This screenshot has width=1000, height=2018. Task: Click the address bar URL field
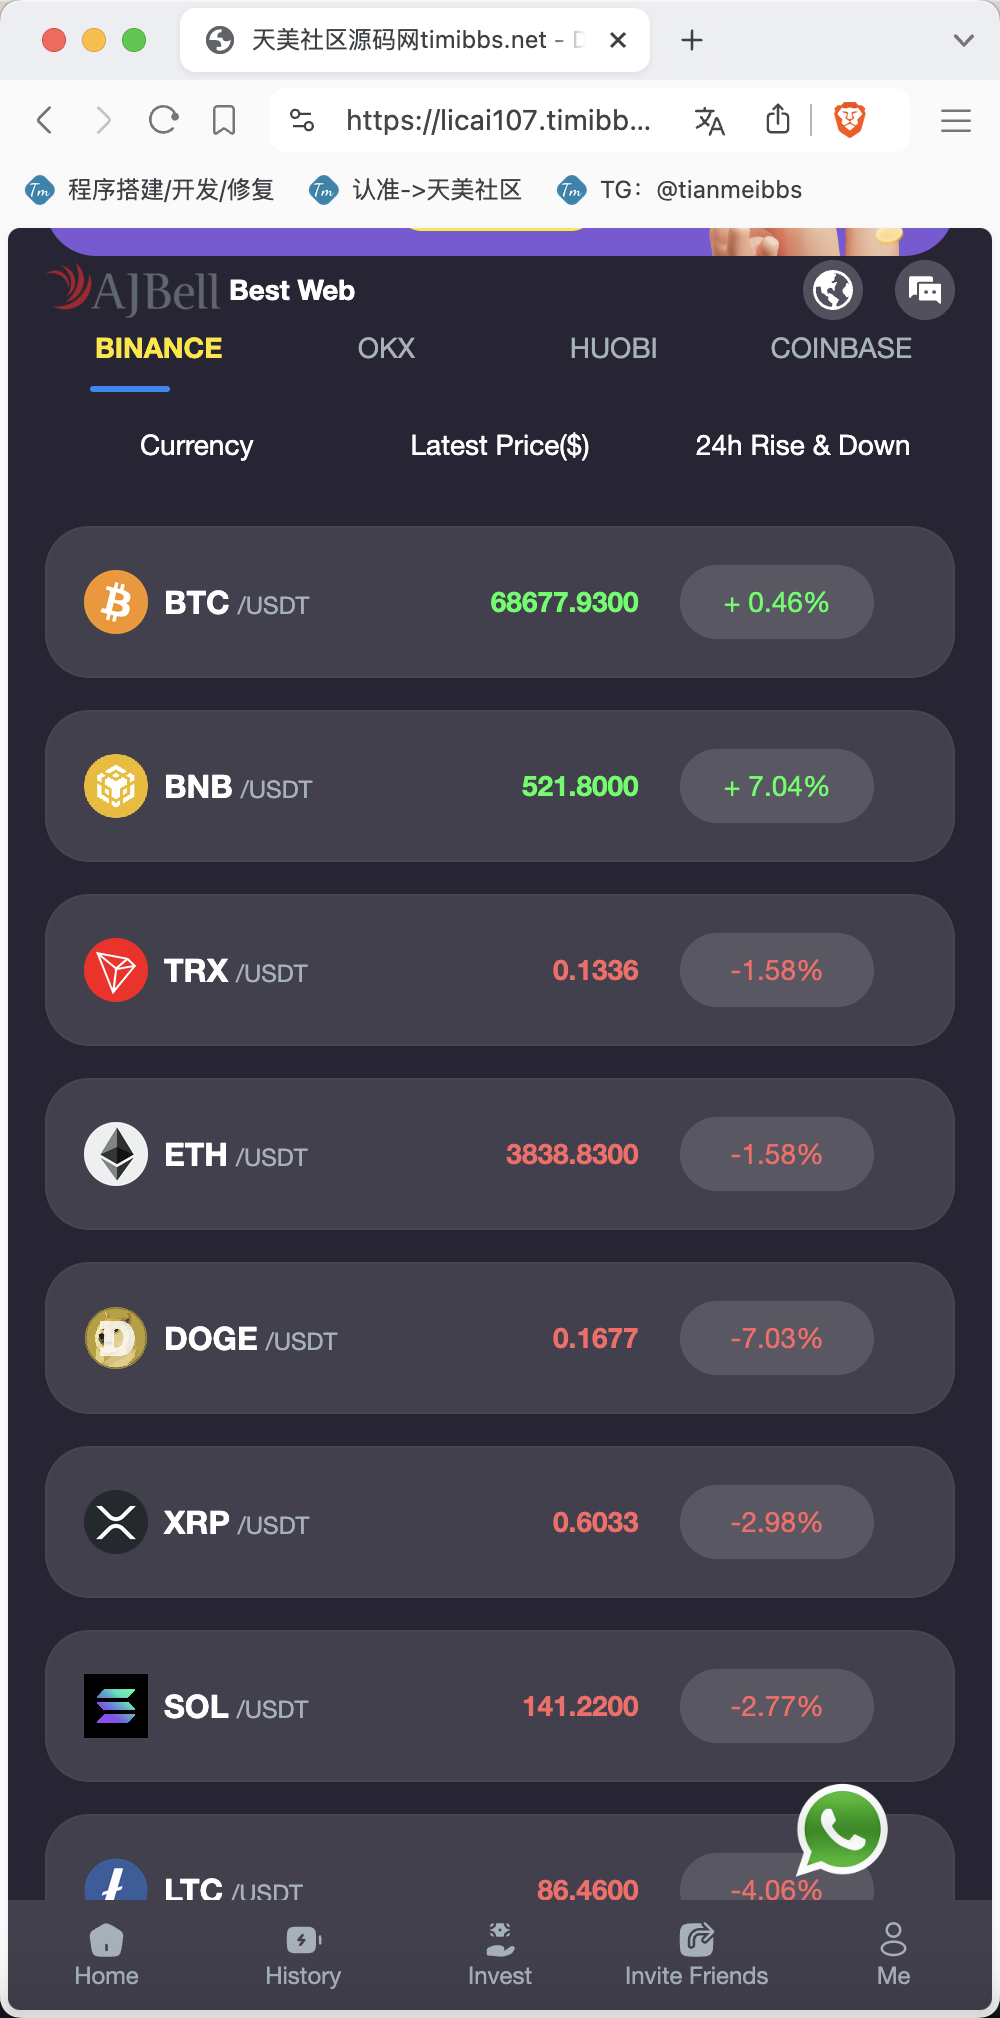pos(498,121)
